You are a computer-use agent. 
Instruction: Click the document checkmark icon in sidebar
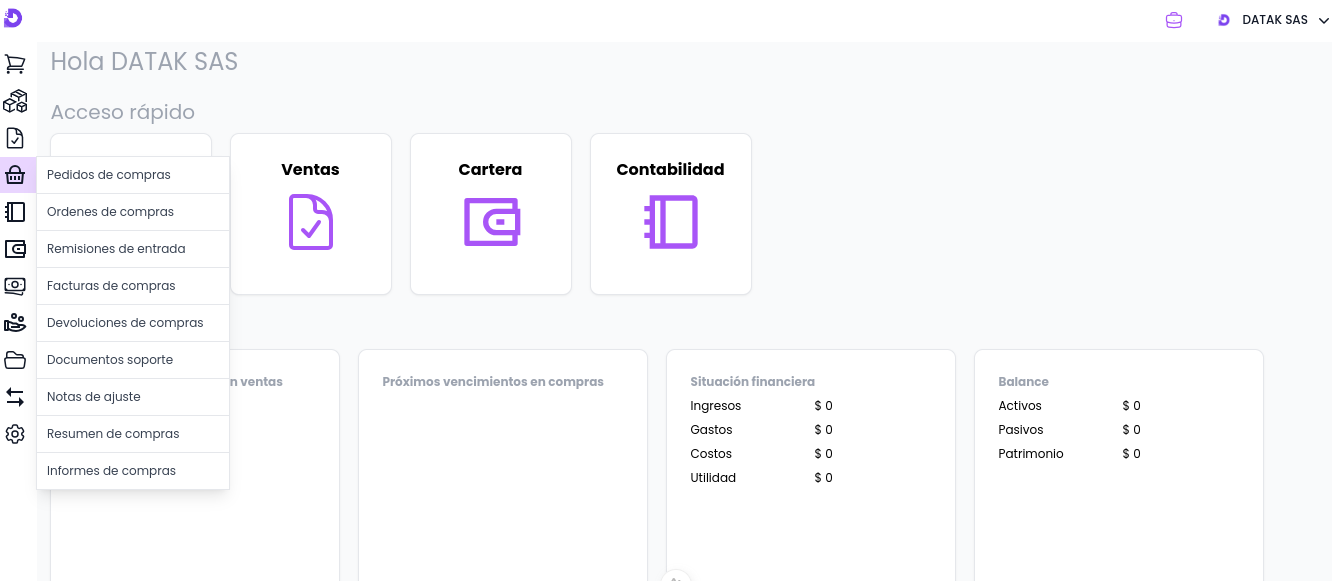pos(15,138)
